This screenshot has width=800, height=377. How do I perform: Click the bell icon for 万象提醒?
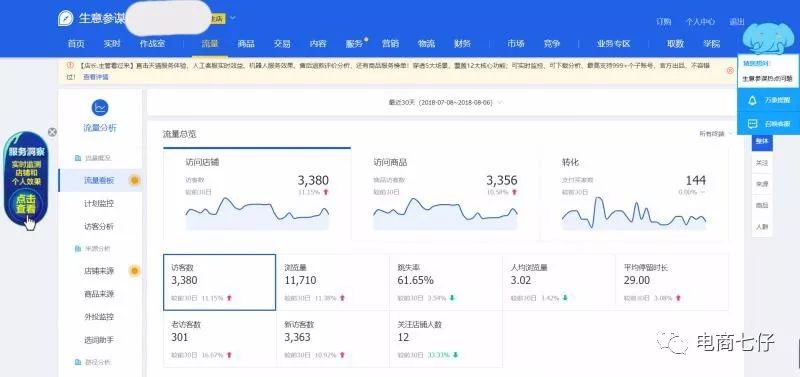pyautogui.click(x=752, y=100)
